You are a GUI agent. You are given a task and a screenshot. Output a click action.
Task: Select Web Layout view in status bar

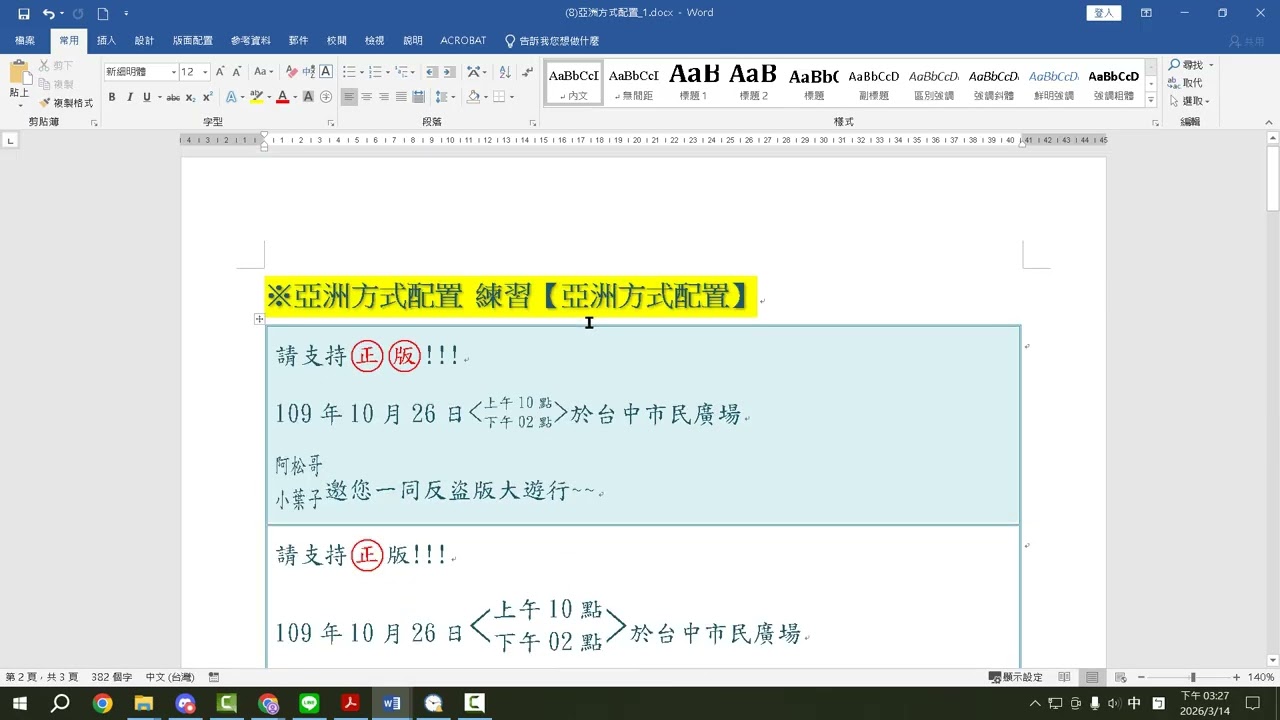pyautogui.click(x=1121, y=677)
